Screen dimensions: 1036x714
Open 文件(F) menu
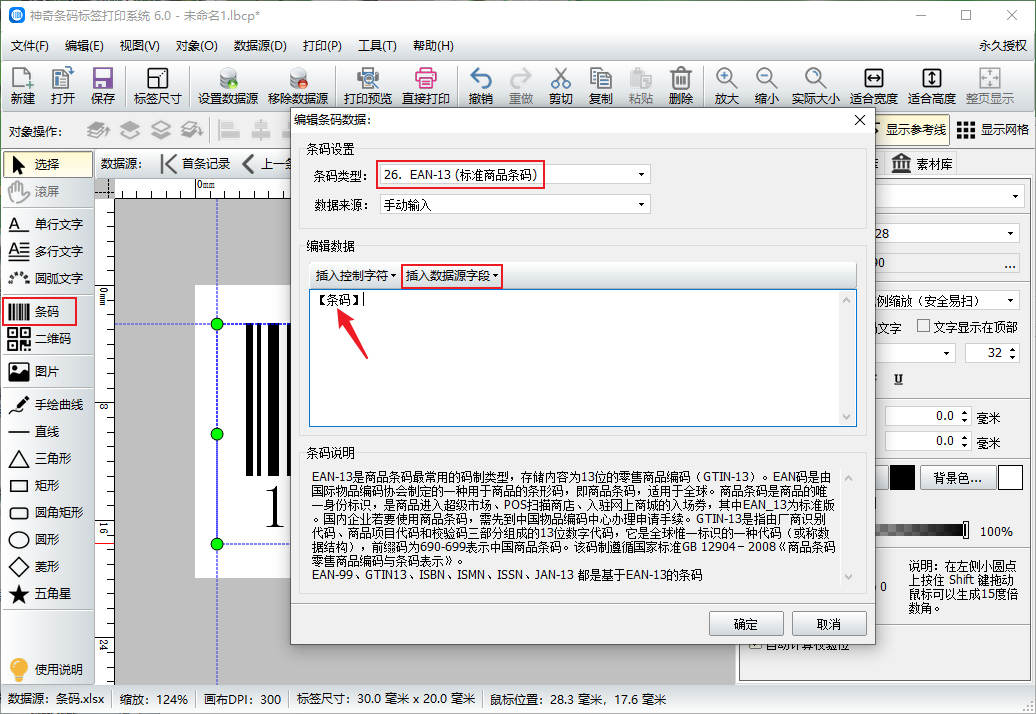pyautogui.click(x=30, y=46)
